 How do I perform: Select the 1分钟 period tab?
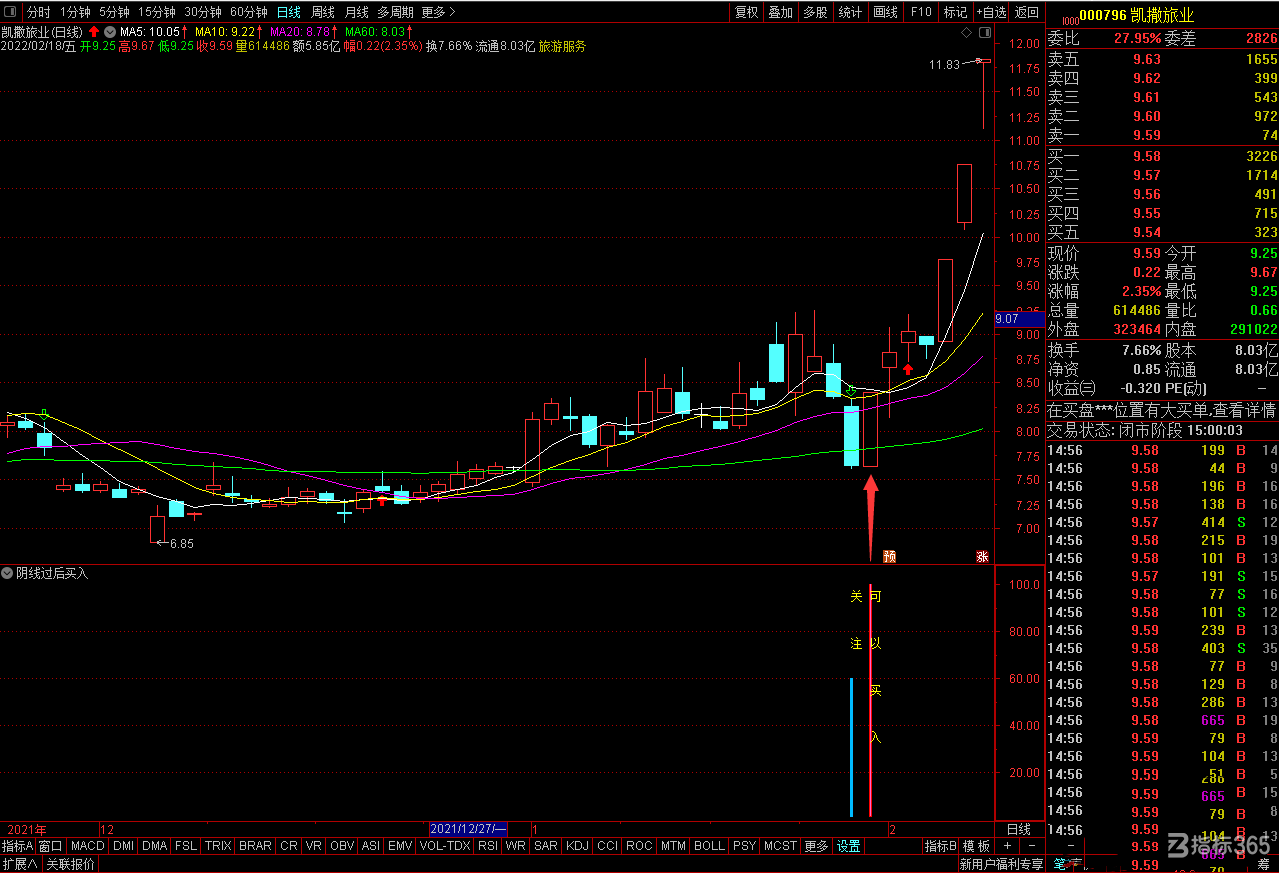pyautogui.click(x=75, y=12)
